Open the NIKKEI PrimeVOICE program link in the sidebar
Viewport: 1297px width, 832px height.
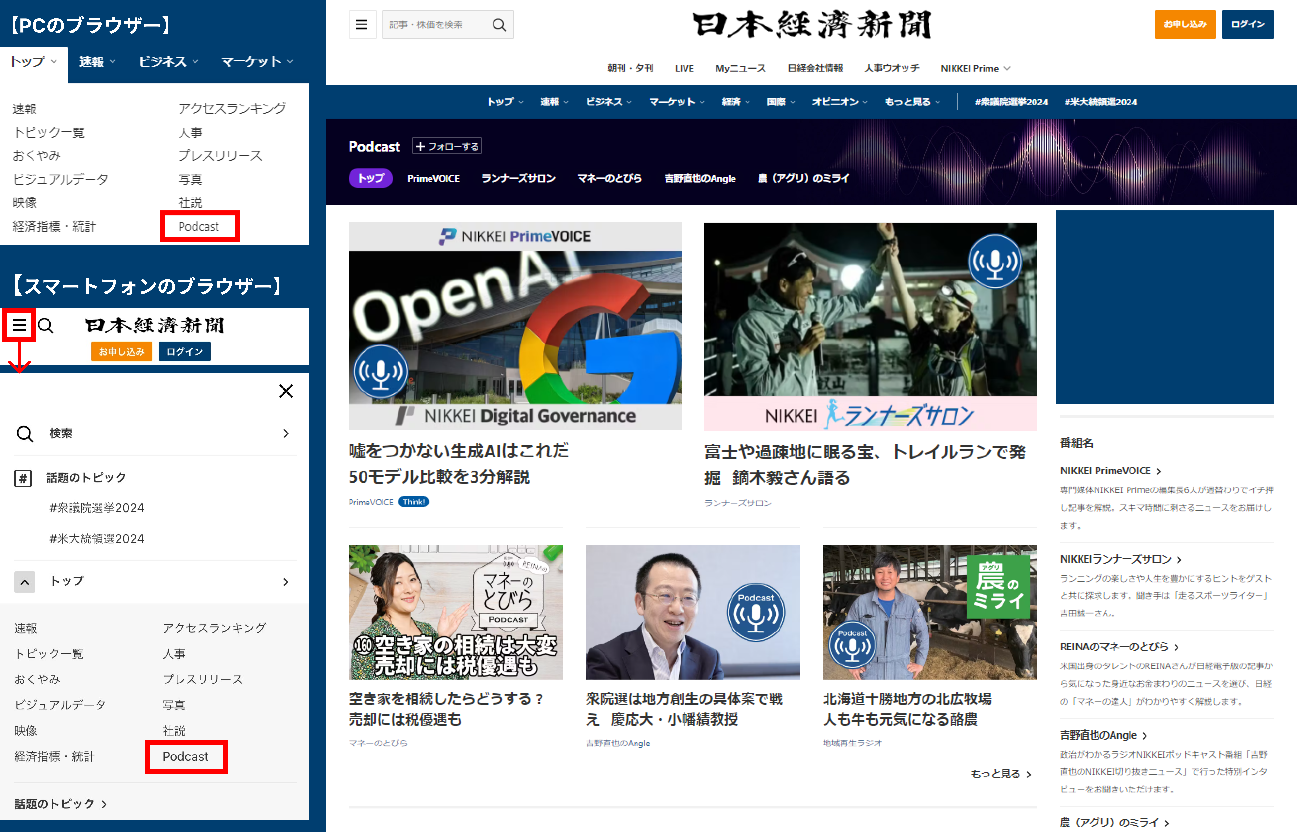[1111, 470]
